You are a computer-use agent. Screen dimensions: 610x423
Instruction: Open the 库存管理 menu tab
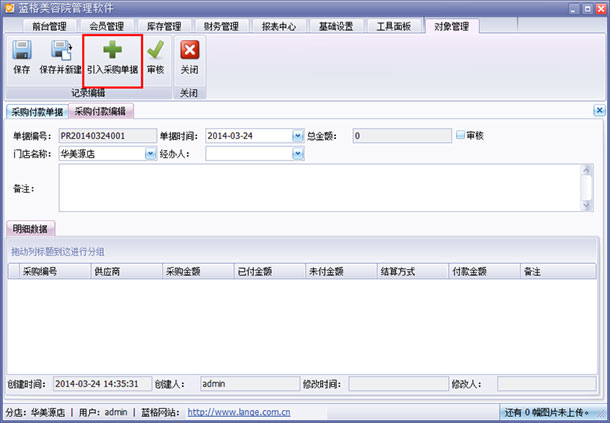tap(164, 26)
